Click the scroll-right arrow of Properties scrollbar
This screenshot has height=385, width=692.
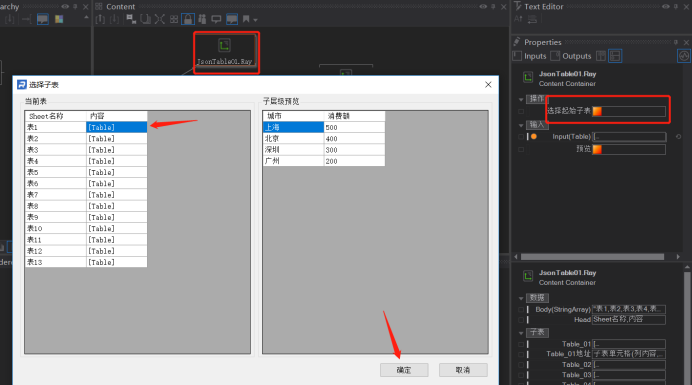click(x=678, y=257)
